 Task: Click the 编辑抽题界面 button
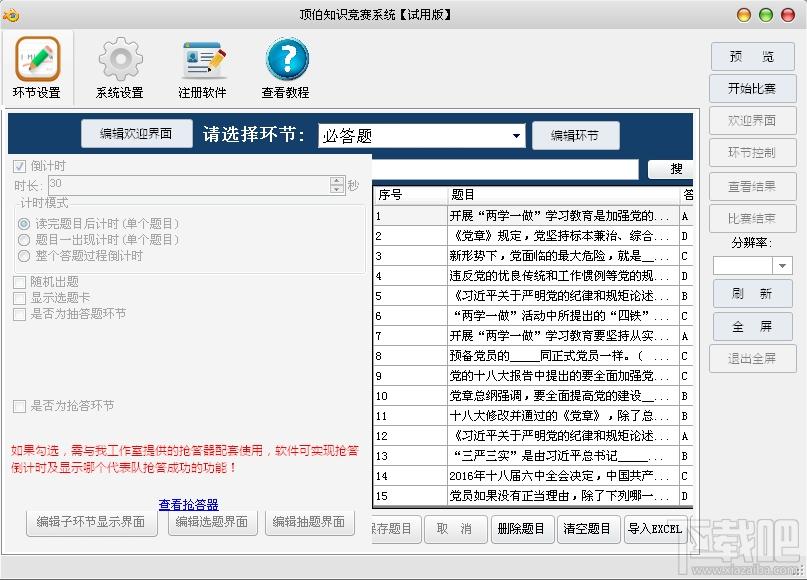[309, 522]
